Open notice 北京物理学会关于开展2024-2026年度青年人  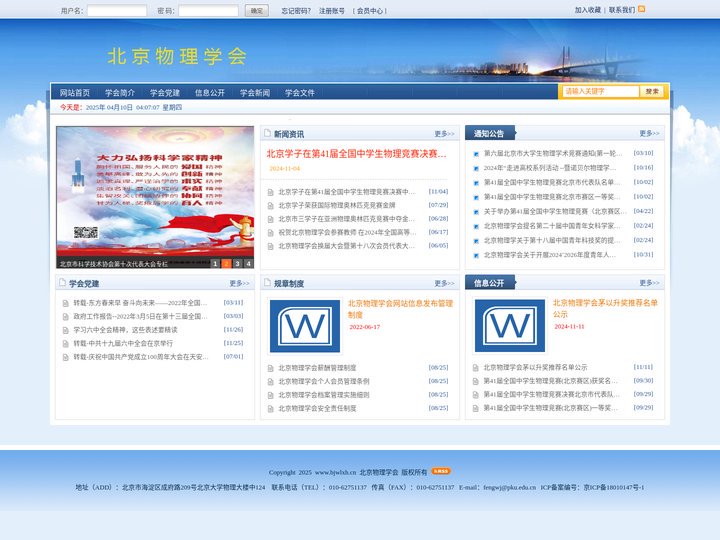(x=550, y=255)
